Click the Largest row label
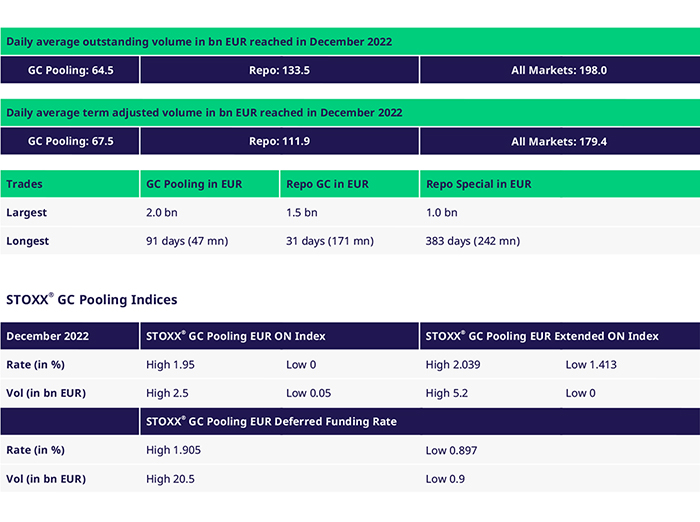This screenshot has width=700, height=522. click(x=27, y=212)
